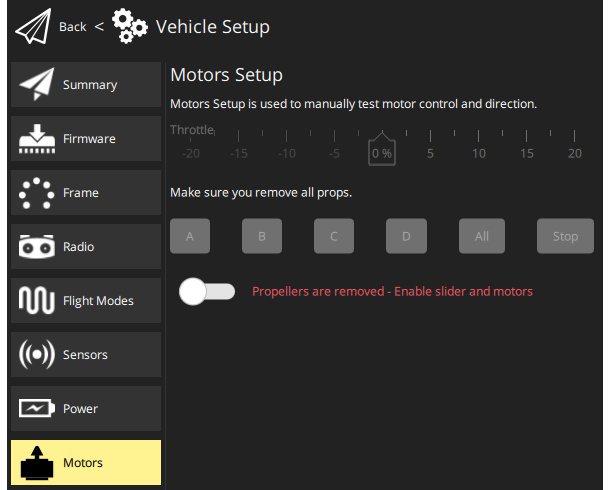Click the Radio controller icon
This screenshot has width=610, height=490.
(36, 247)
